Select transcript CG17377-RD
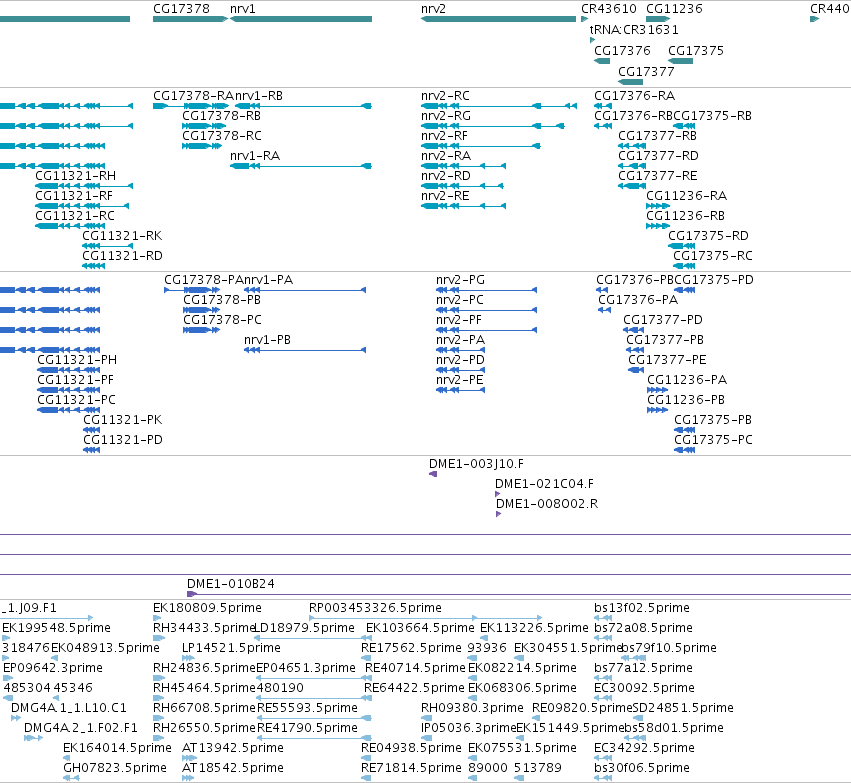Image resolution: width=851 pixels, height=783 pixels. [x=658, y=156]
